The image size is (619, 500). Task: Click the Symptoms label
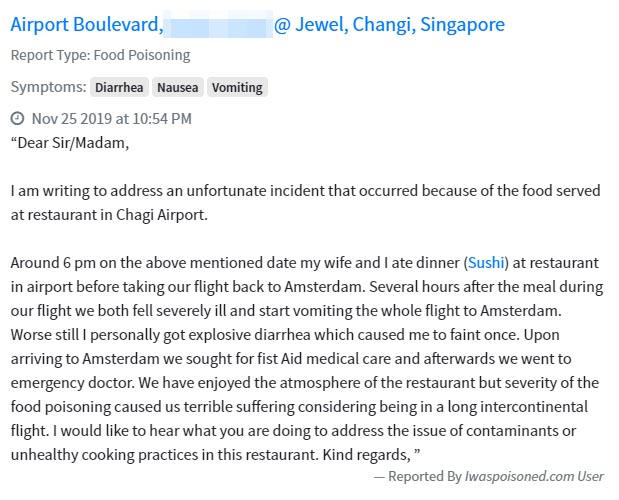coord(47,87)
